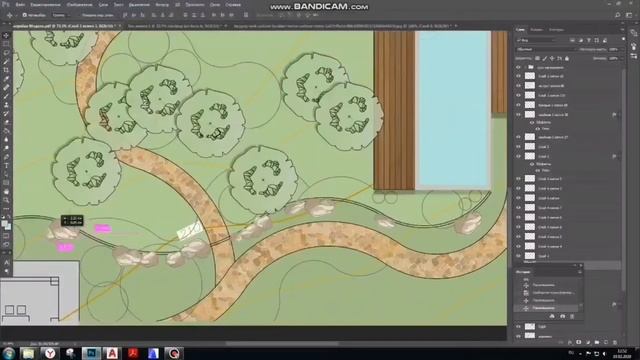Screen dimensions: 640x360
Task: Toggle the Автовыбор auto-select checkbox
Action: (x=24, y=15)
